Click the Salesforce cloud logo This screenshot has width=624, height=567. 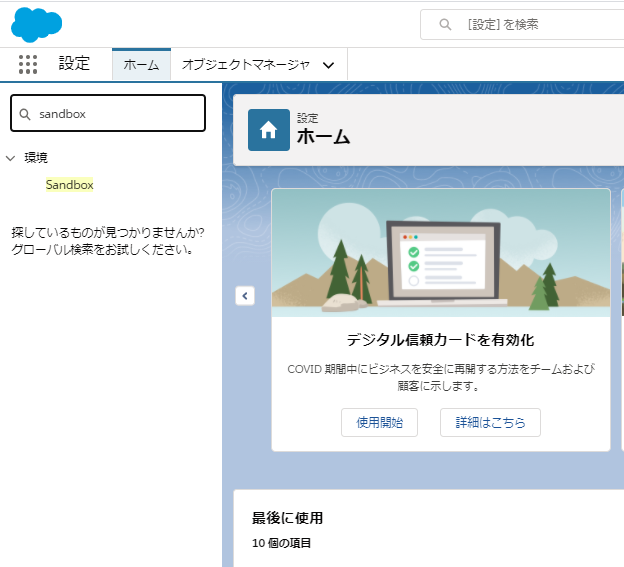(x=37, y=25)
